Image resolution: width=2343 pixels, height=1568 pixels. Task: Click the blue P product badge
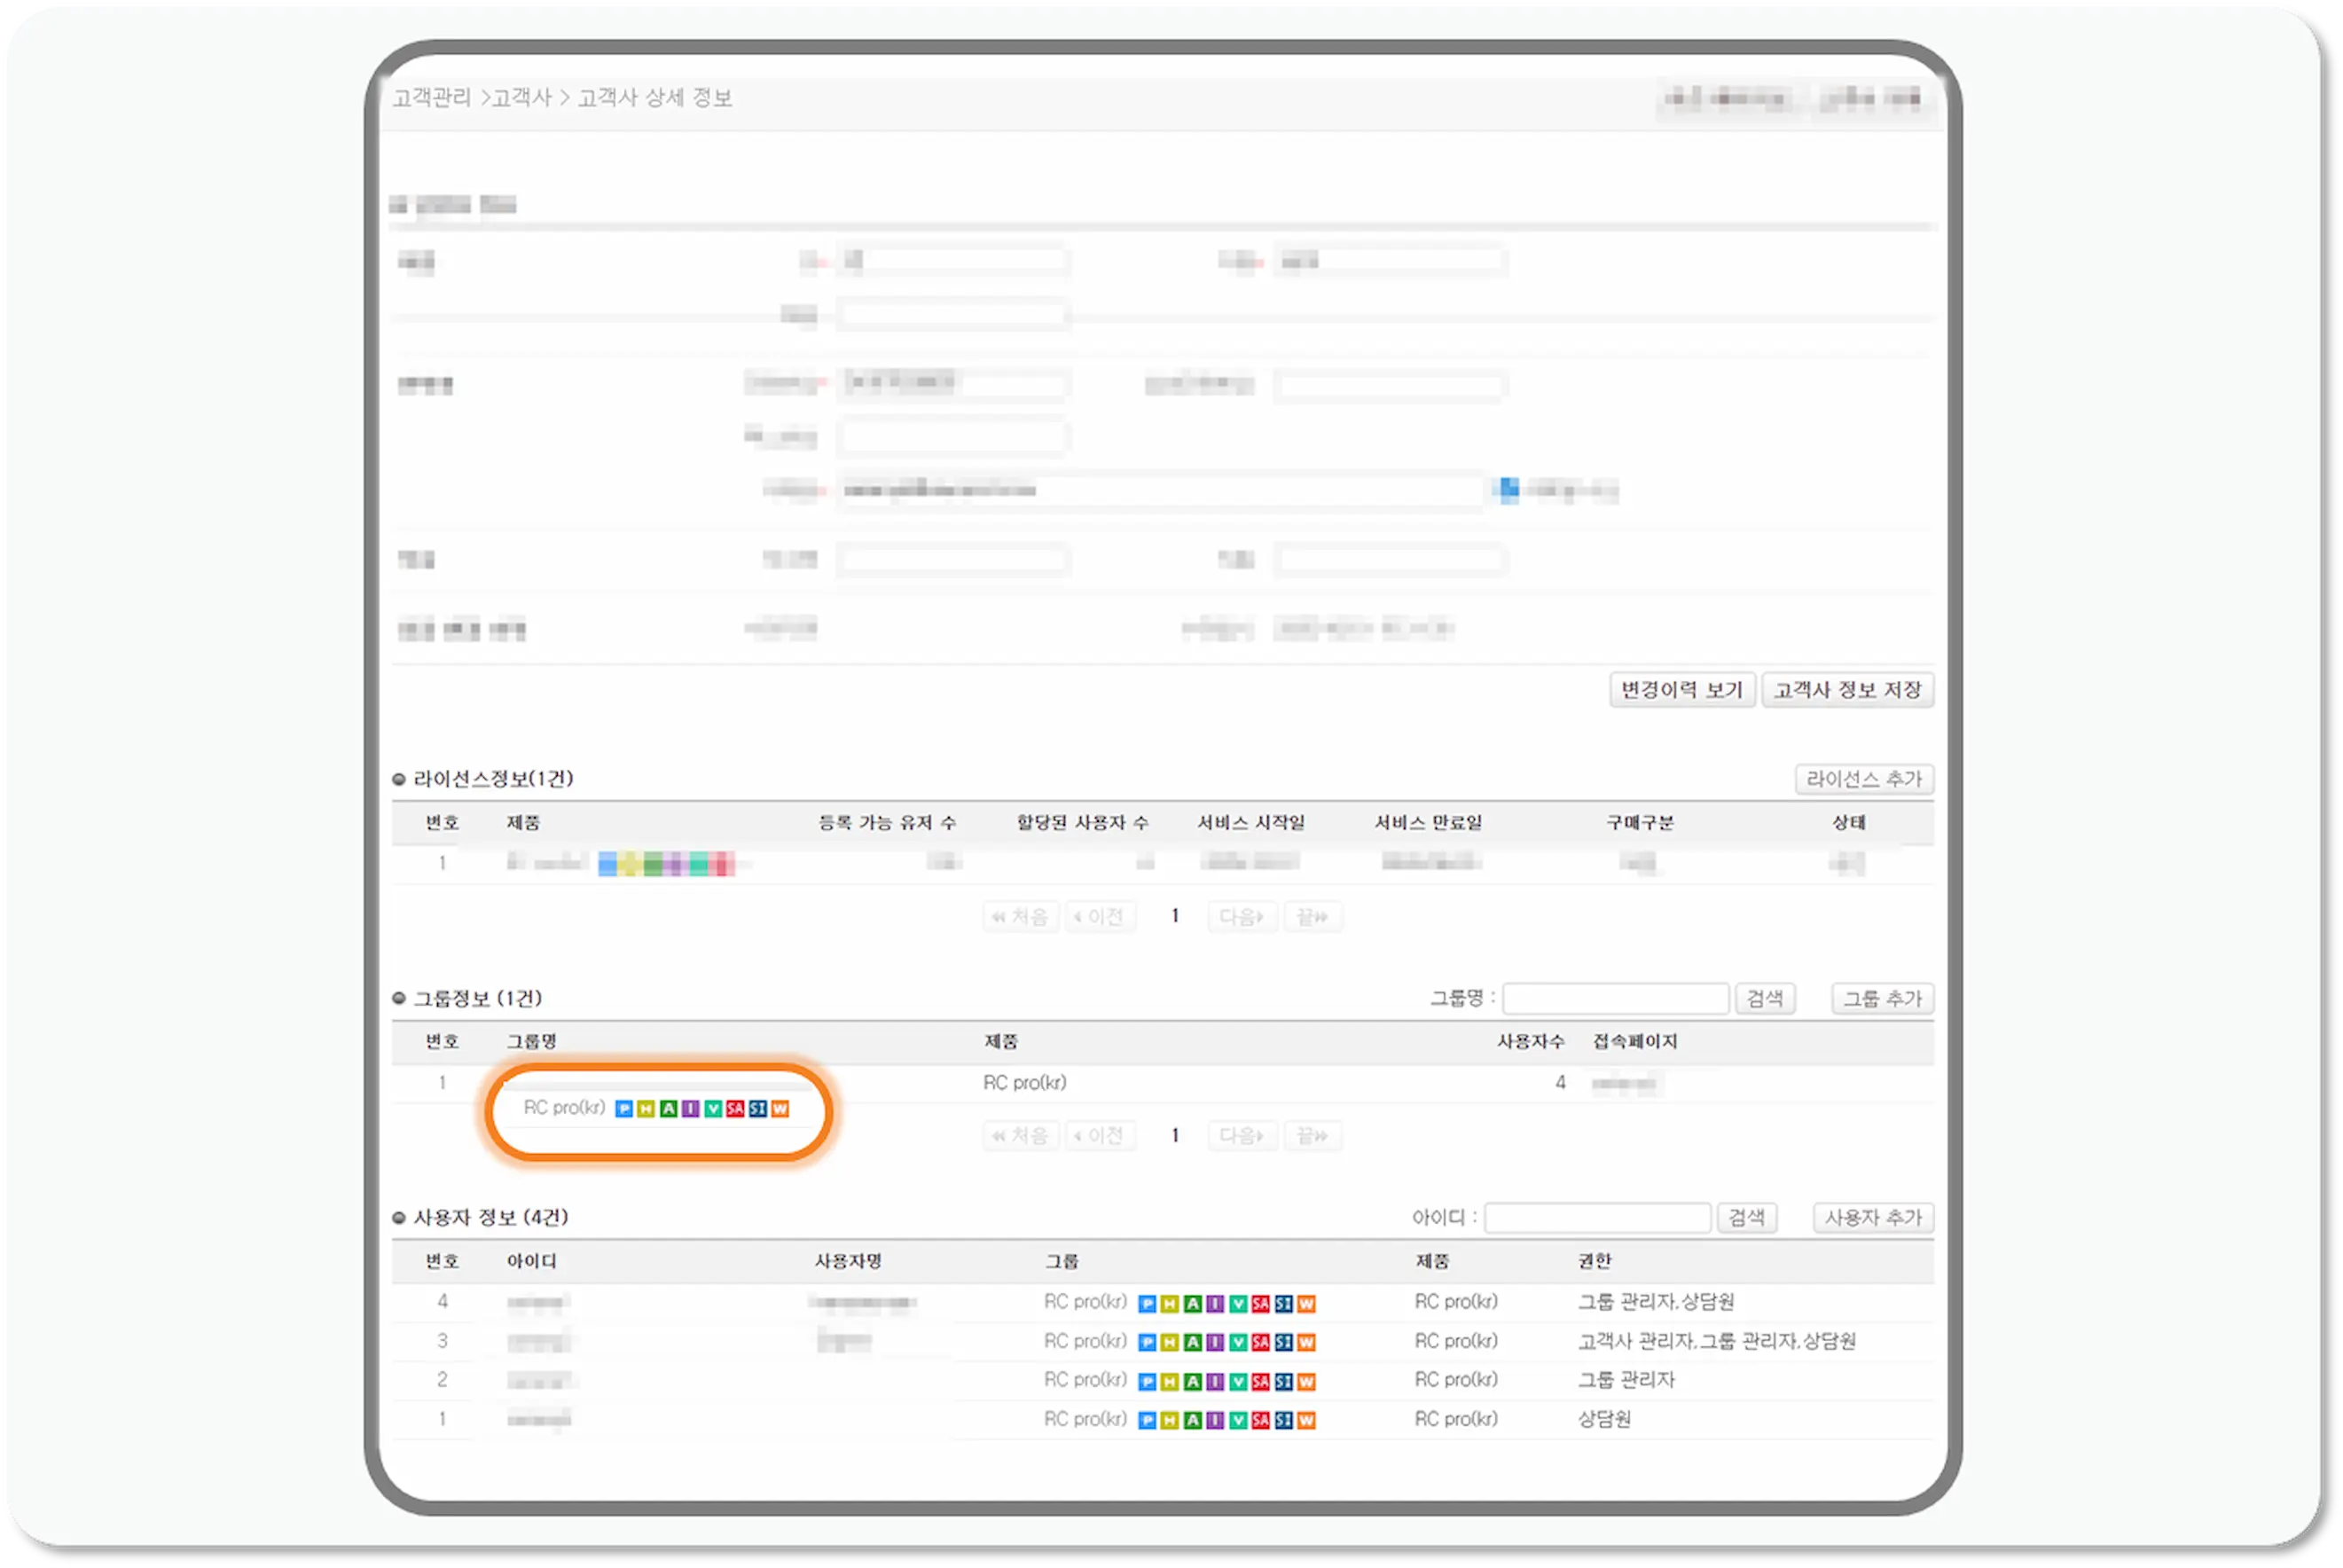(625, 1108)
